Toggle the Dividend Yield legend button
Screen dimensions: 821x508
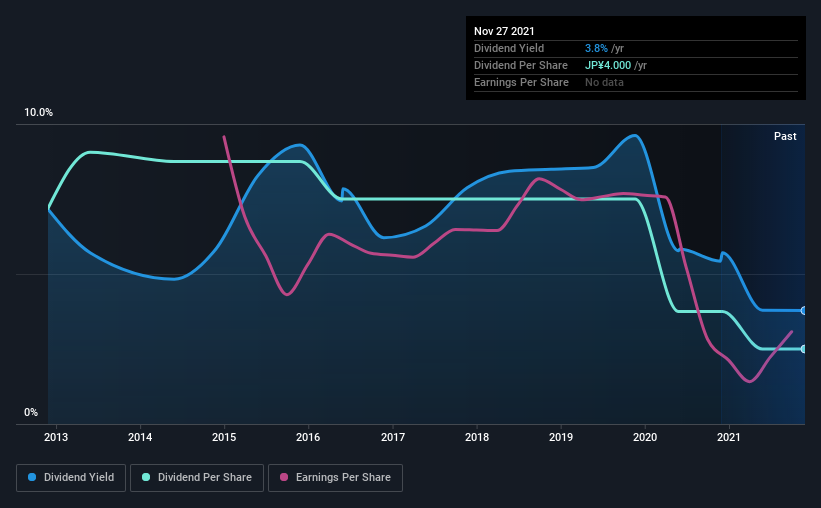pyautogui.click(x=71, y=478)
